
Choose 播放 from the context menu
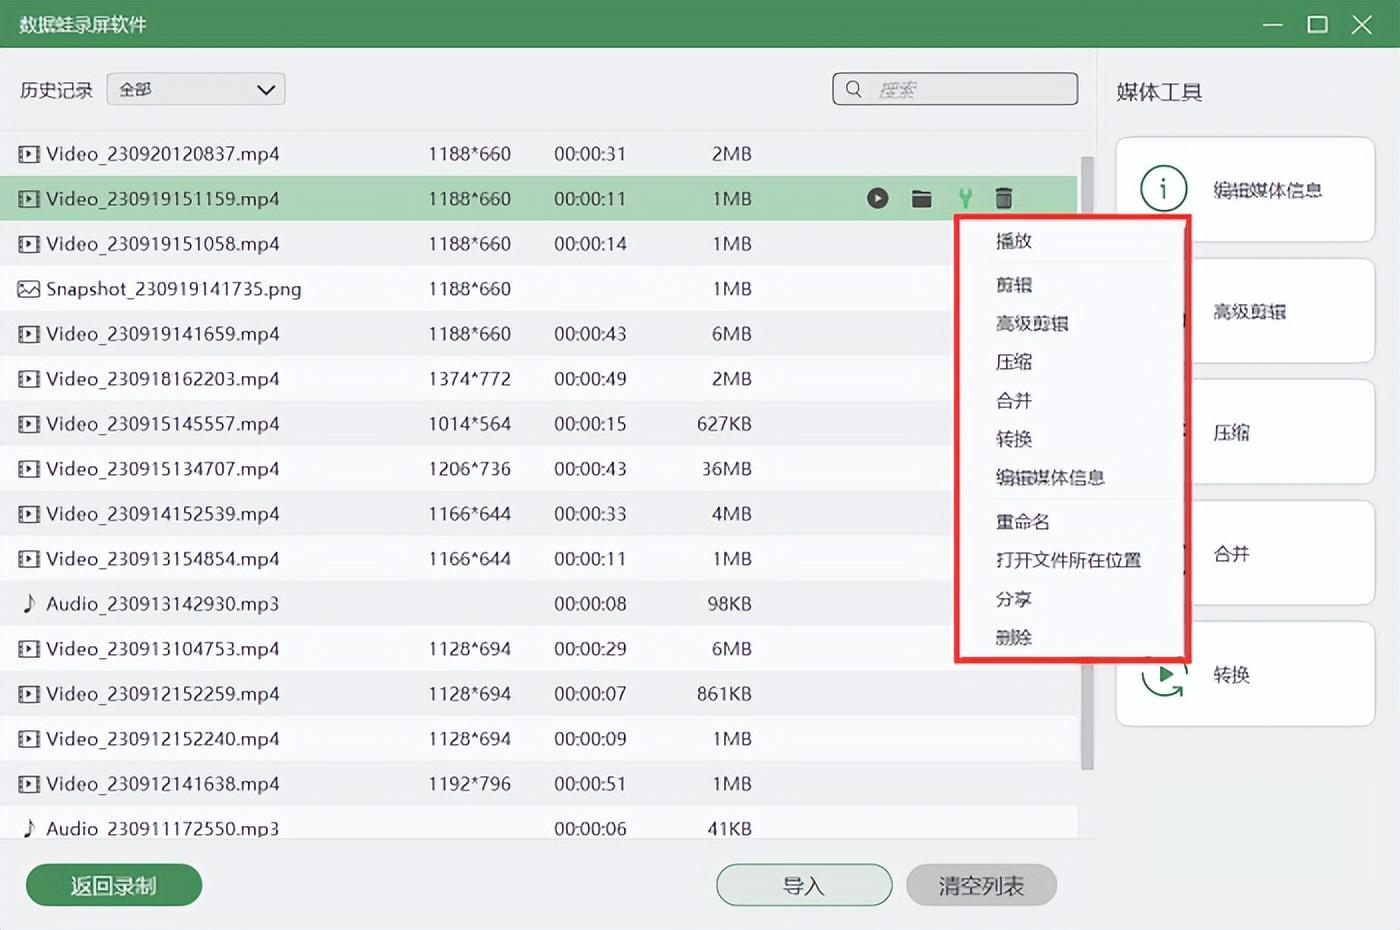[1013, 241]
